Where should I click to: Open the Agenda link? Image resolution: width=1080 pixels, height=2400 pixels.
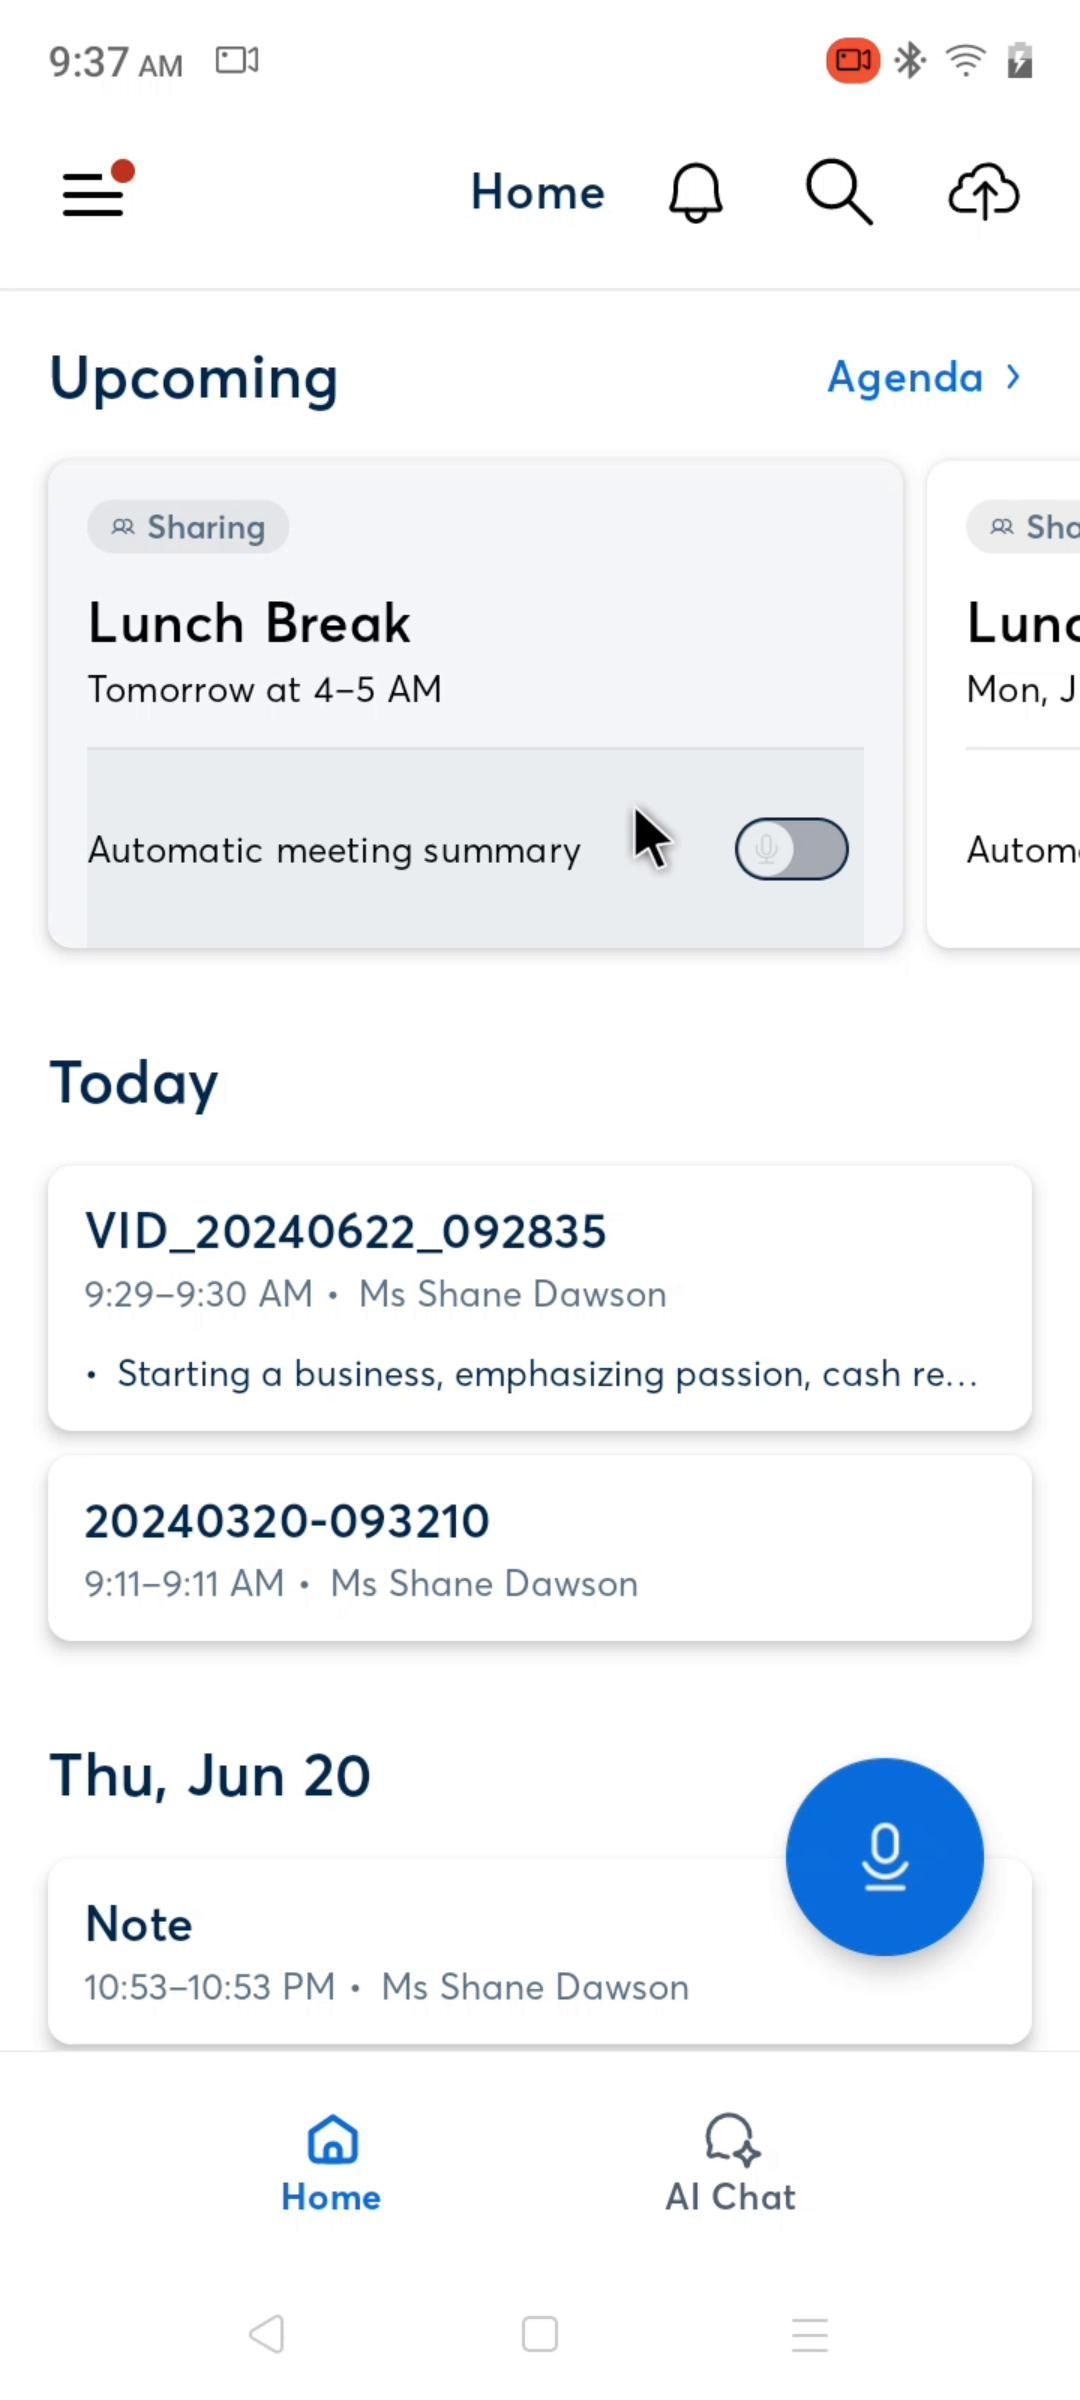point(905,377)
